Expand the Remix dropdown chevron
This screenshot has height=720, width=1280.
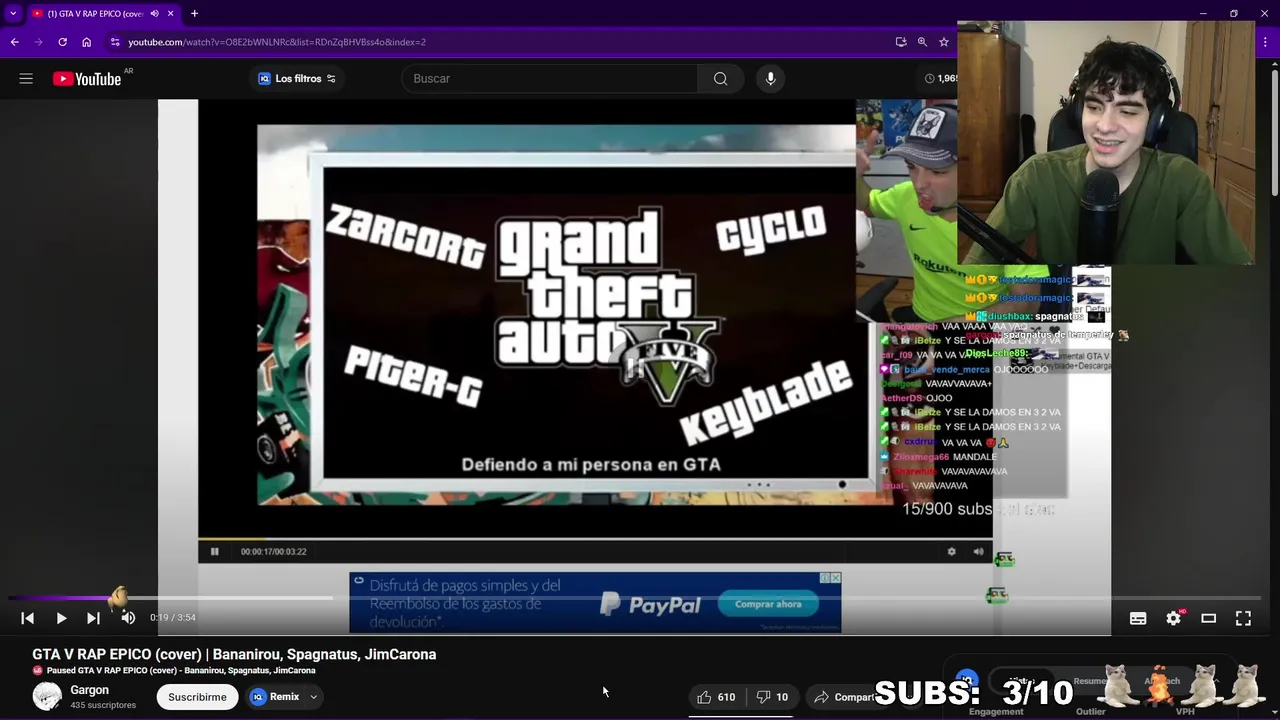point(313,697)
